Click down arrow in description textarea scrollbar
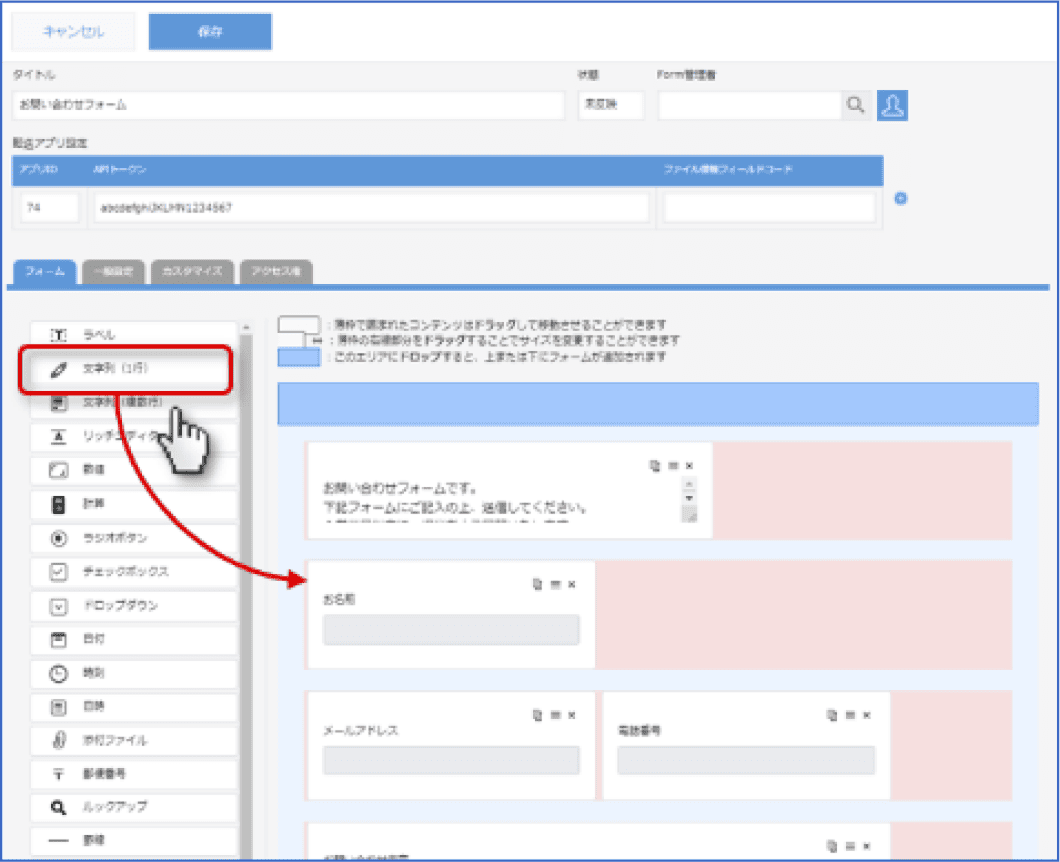The image size is (1060, 862). 689,498
